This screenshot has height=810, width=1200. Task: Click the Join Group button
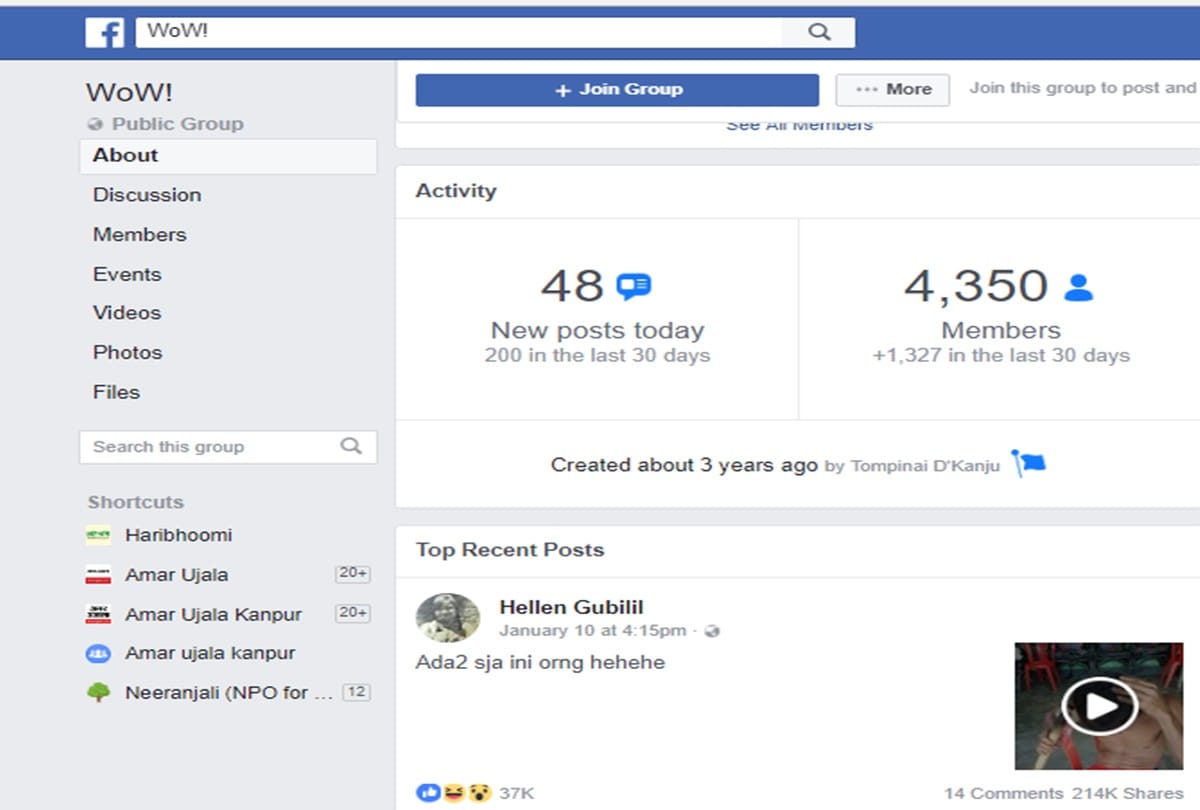[x=617, y=90]
